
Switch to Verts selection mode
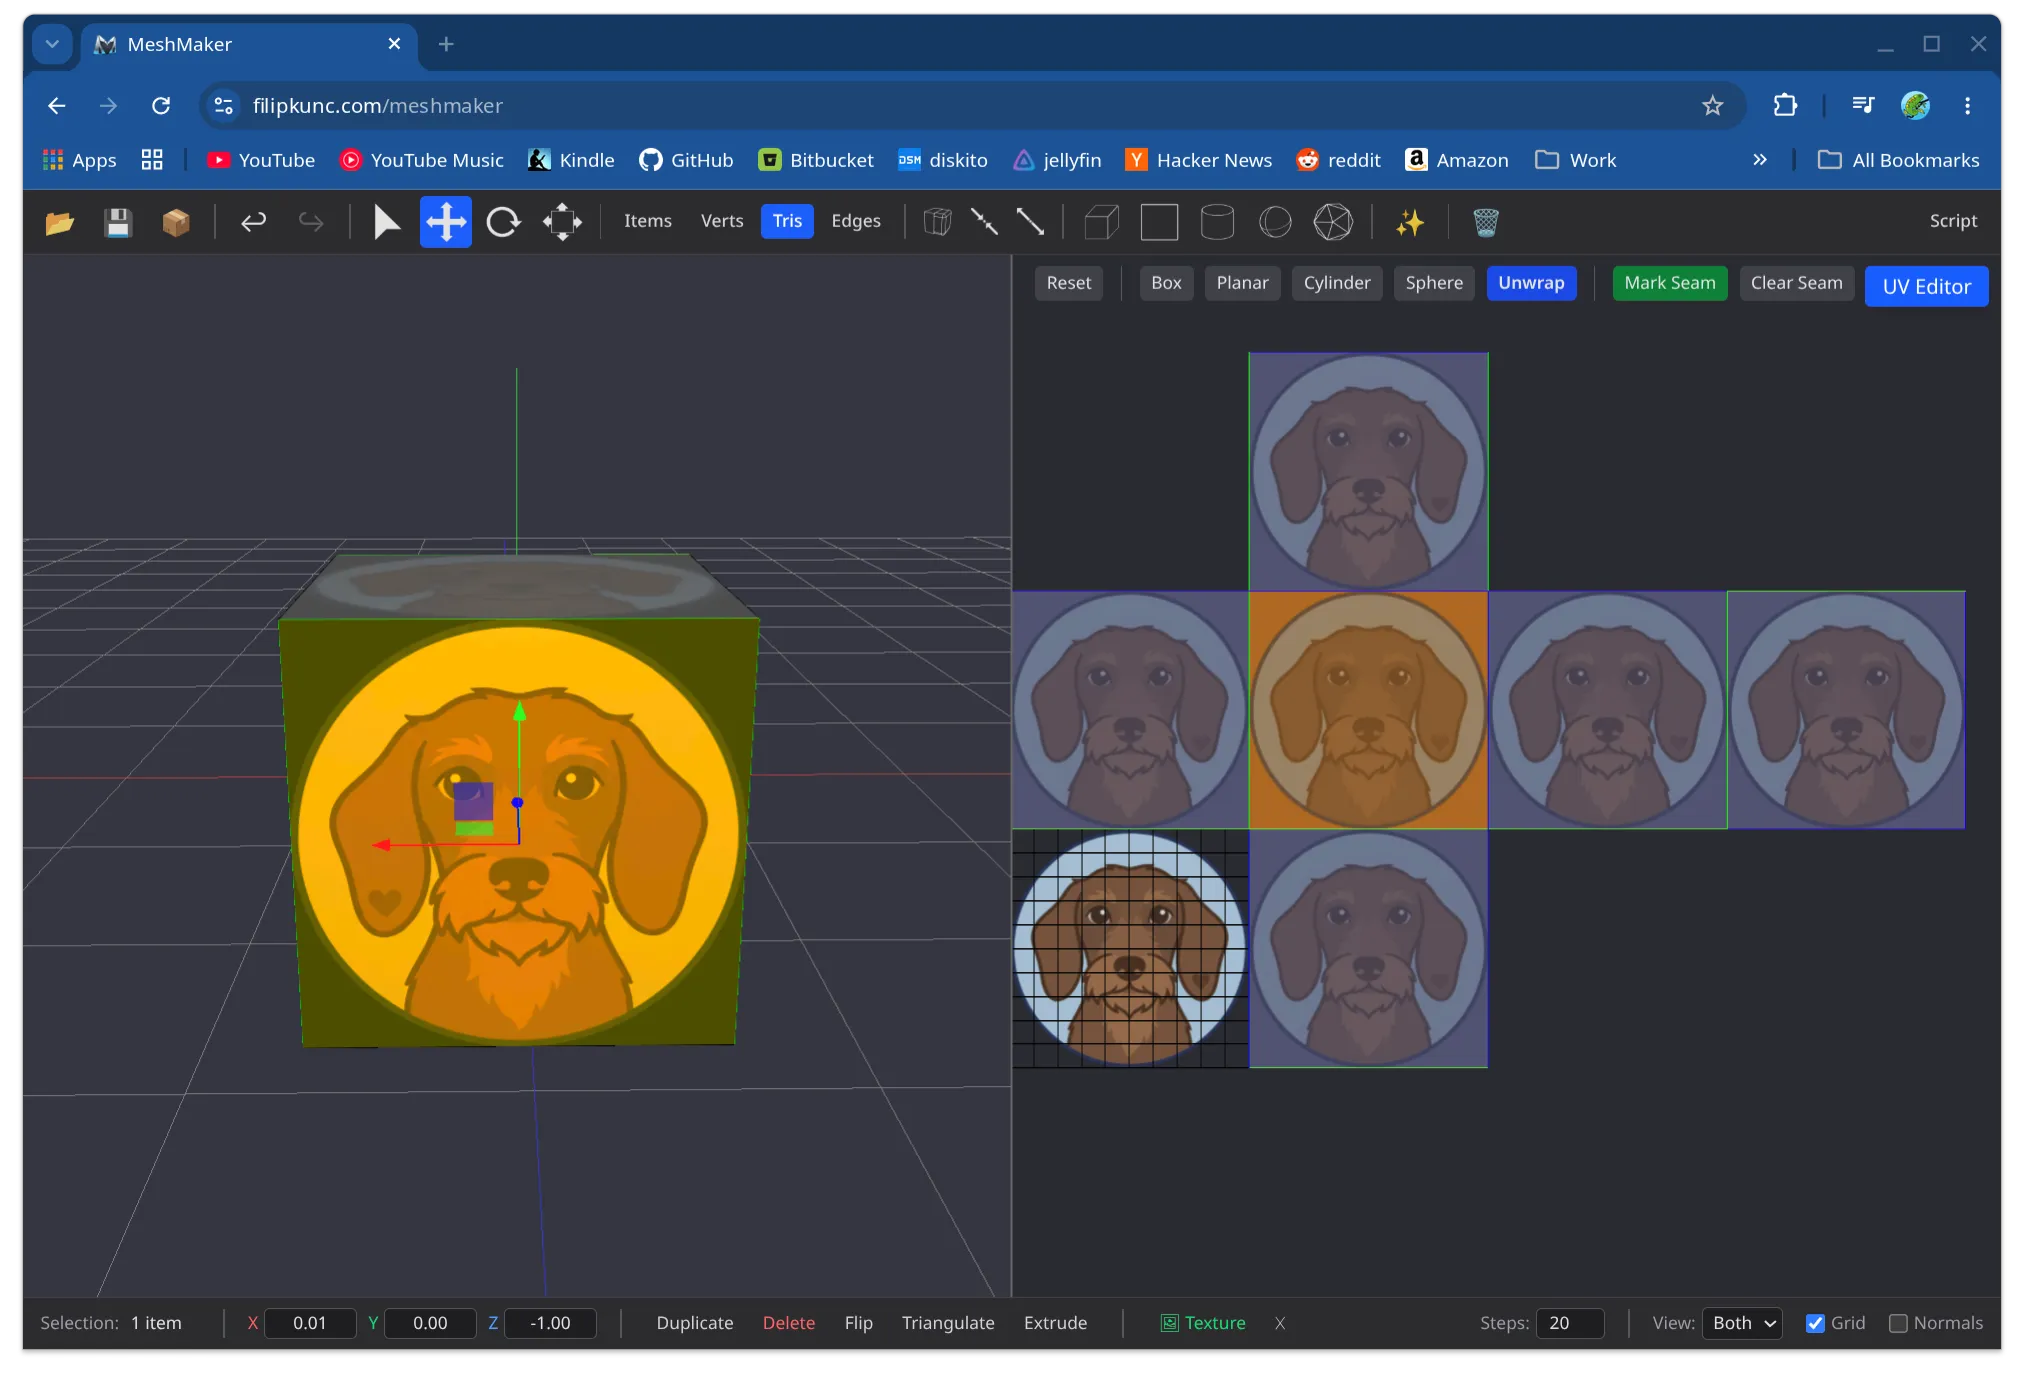722,221
